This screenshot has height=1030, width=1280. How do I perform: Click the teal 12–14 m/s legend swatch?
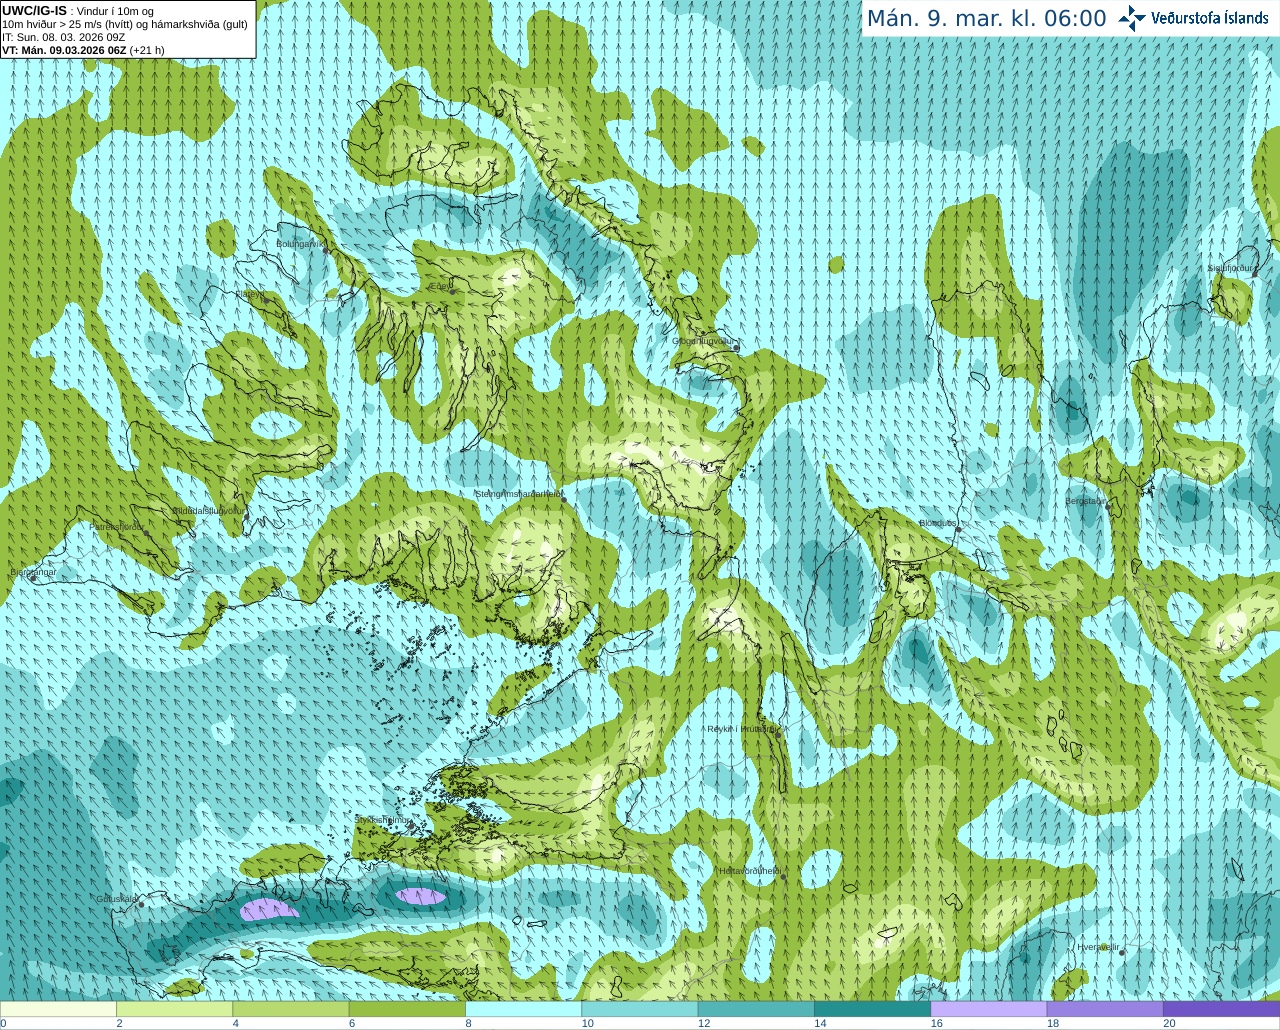point(756,1009)
